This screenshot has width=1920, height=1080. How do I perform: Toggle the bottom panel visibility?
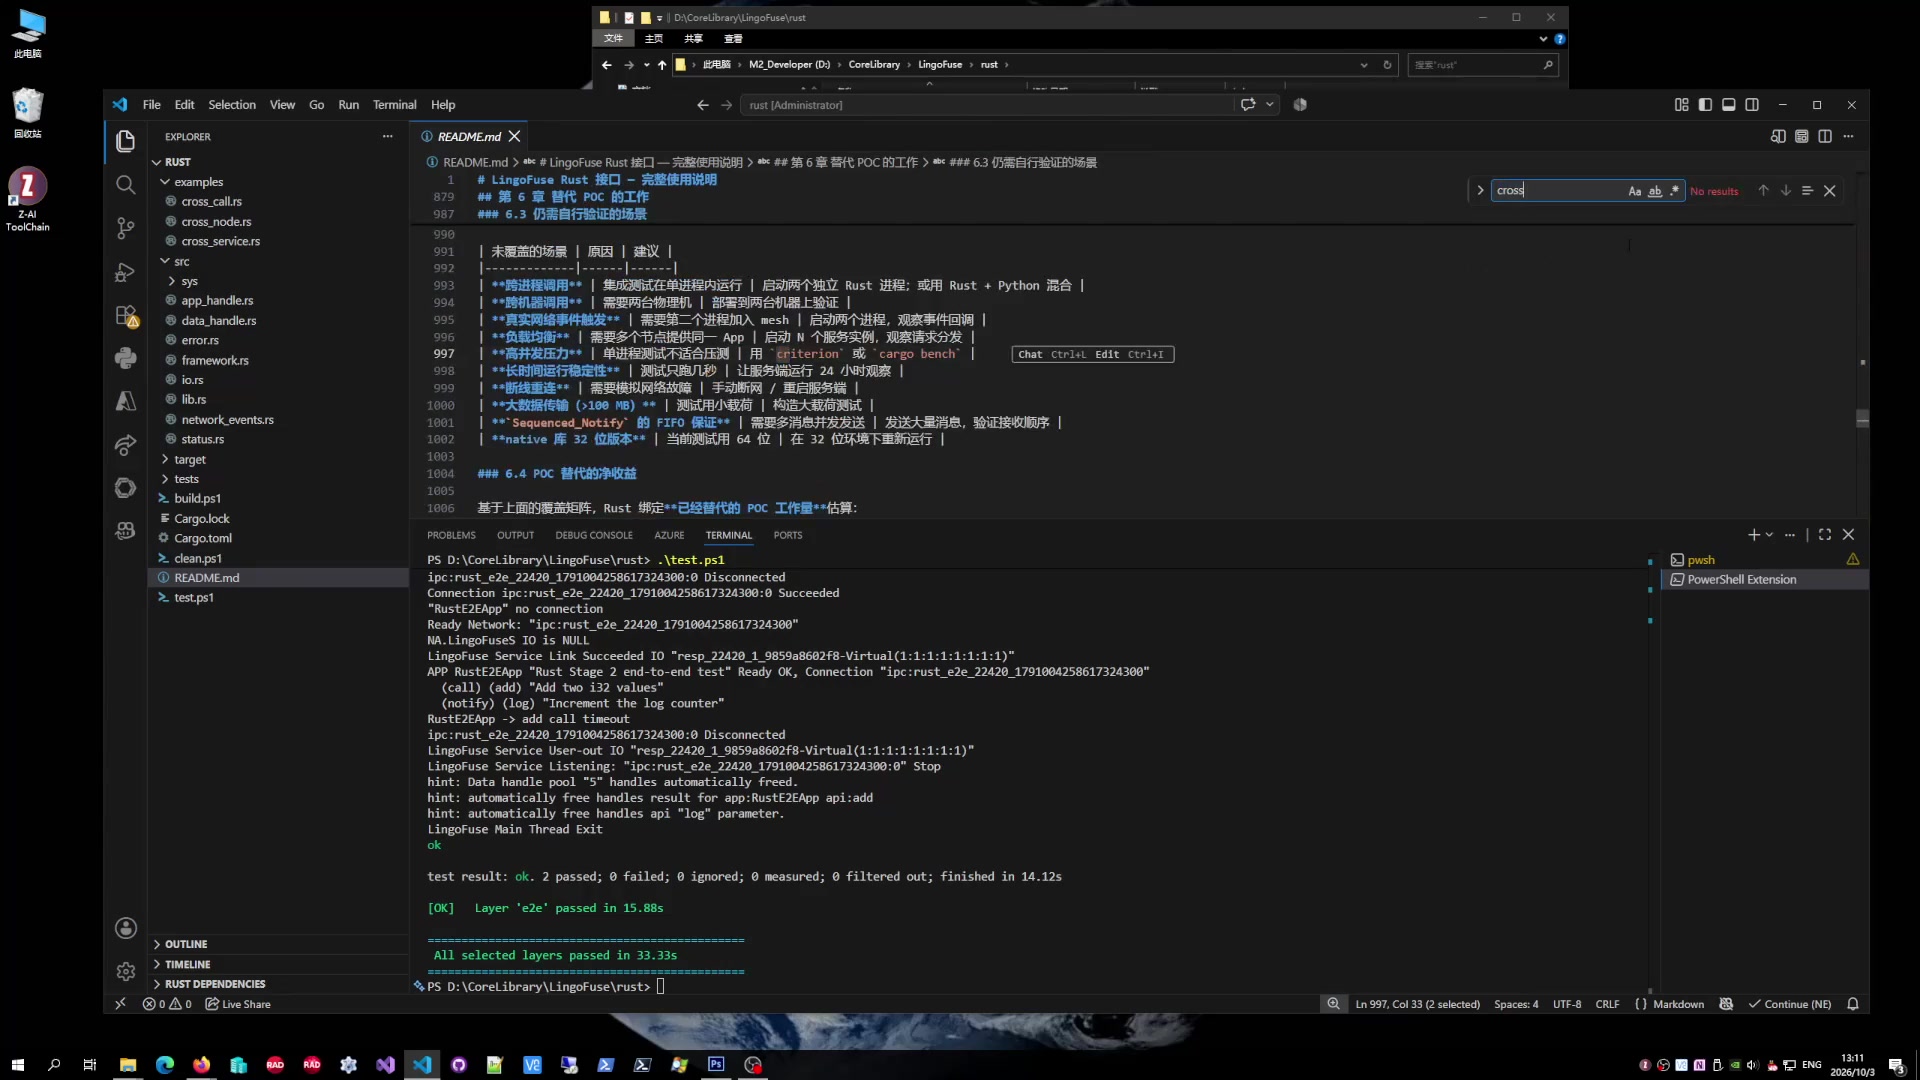(x=1728, y=104)
